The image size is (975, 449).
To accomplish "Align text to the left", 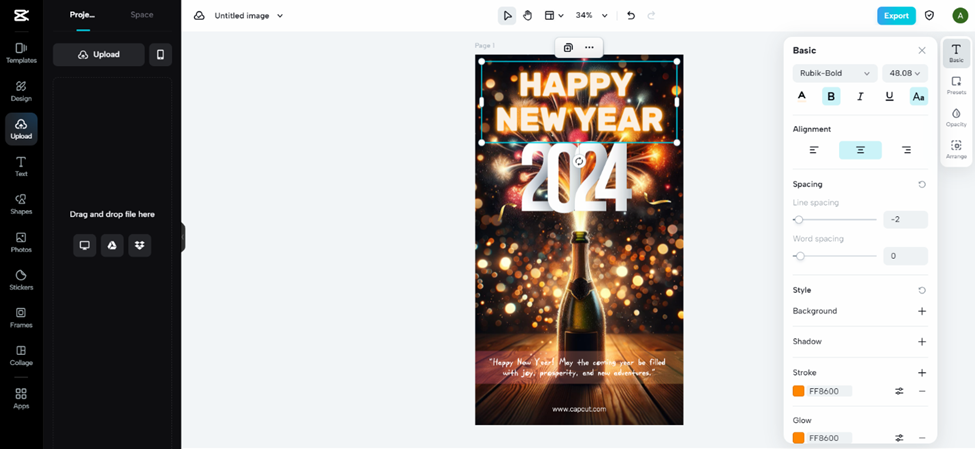I will (x=814, y=150).
